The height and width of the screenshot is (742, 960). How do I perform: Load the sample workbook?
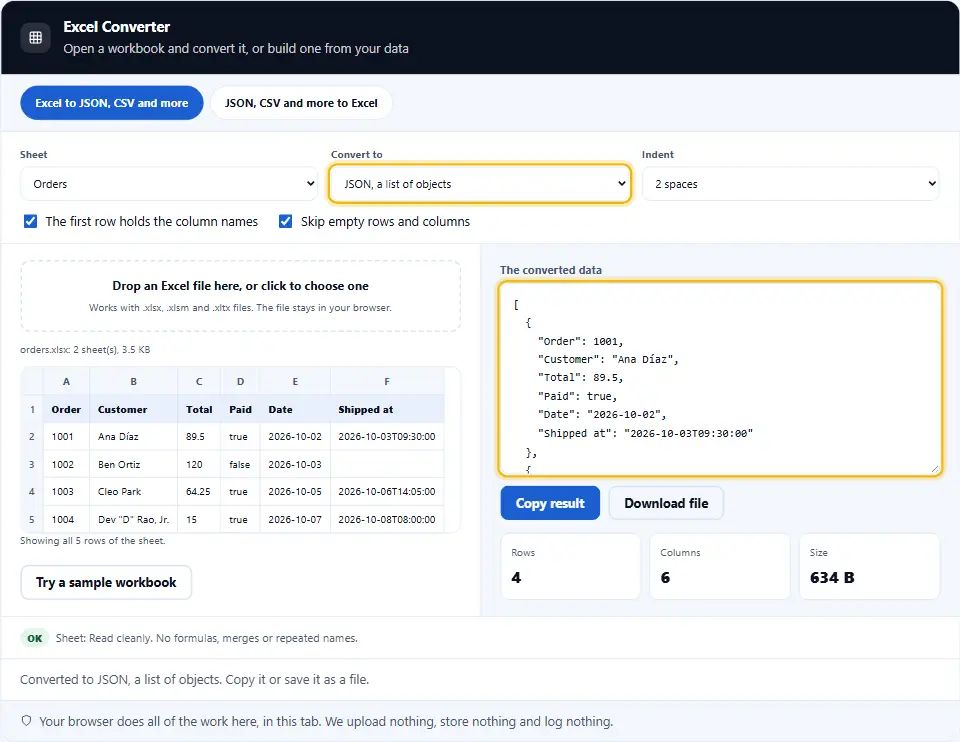106,582
